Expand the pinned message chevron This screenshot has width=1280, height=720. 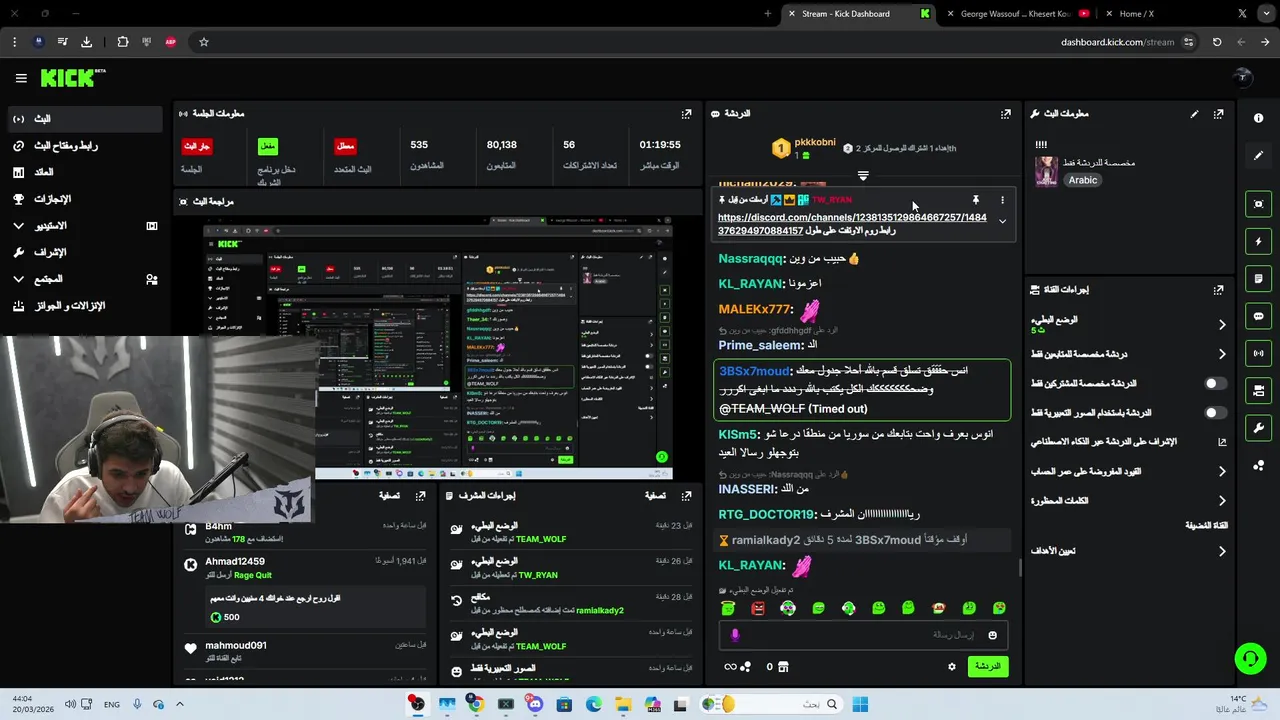click(1002, 222)
